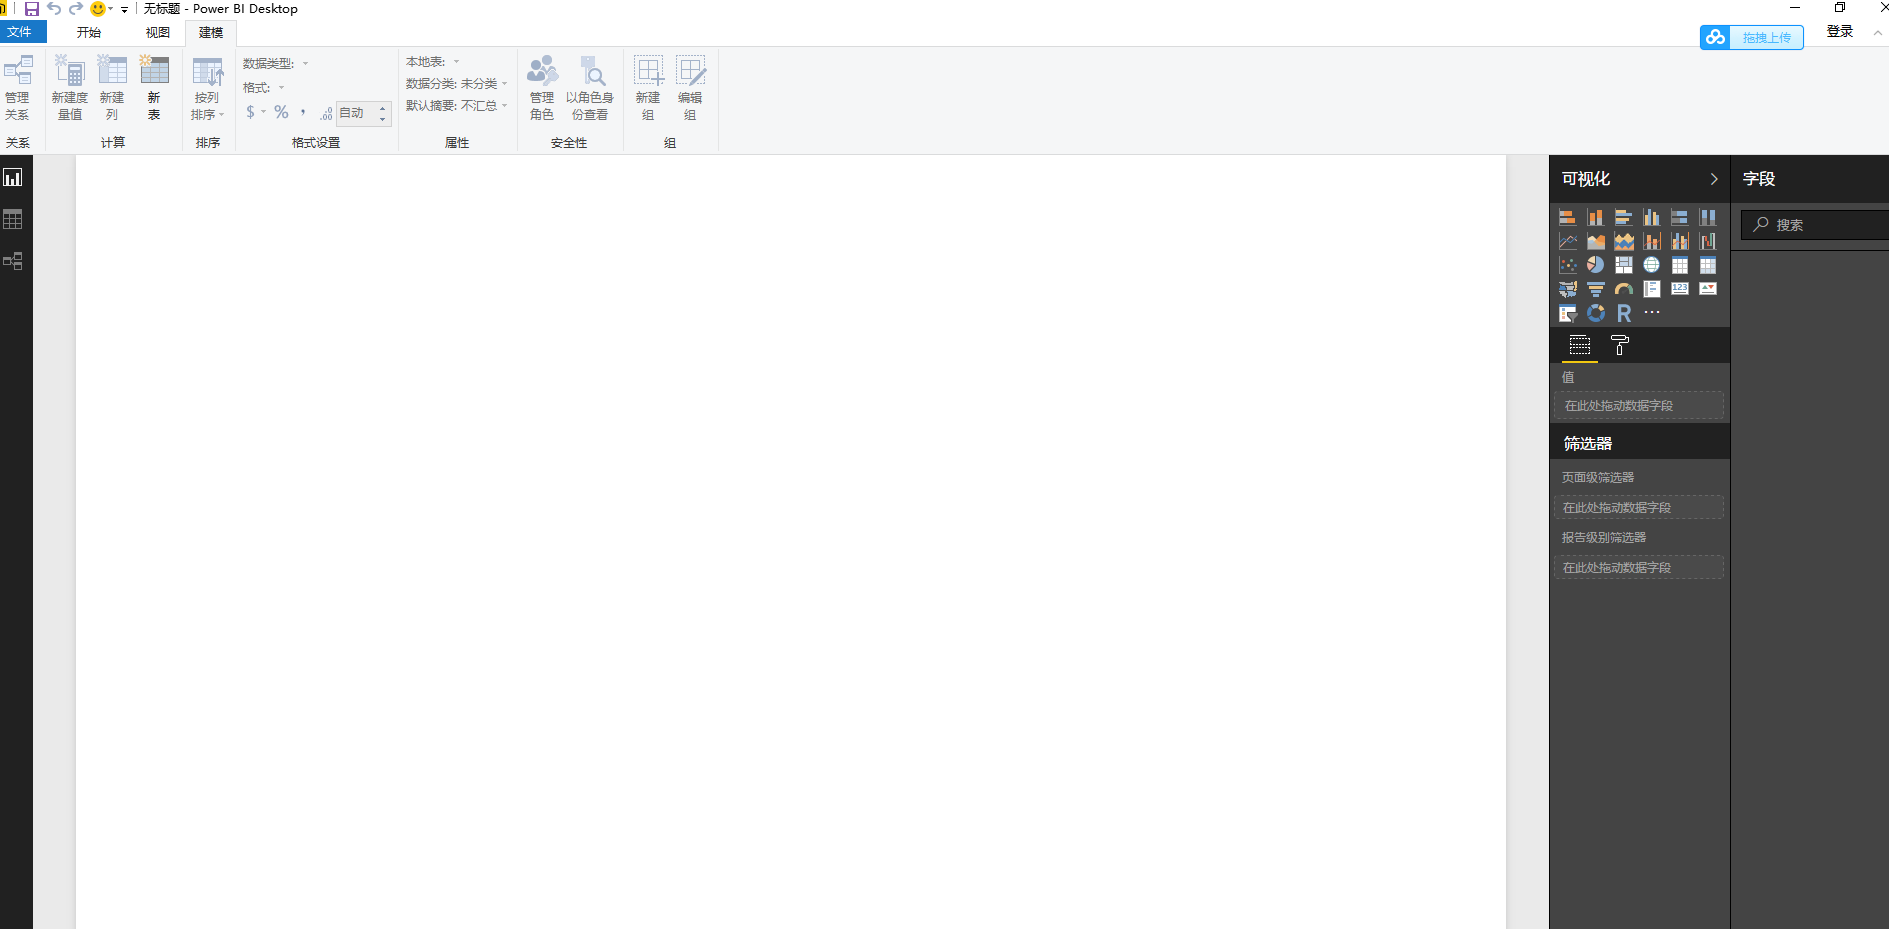Create a new table (新表)
Image resolution: width=1889 pixels, height=929 pixels.
(x=154, y=88)
